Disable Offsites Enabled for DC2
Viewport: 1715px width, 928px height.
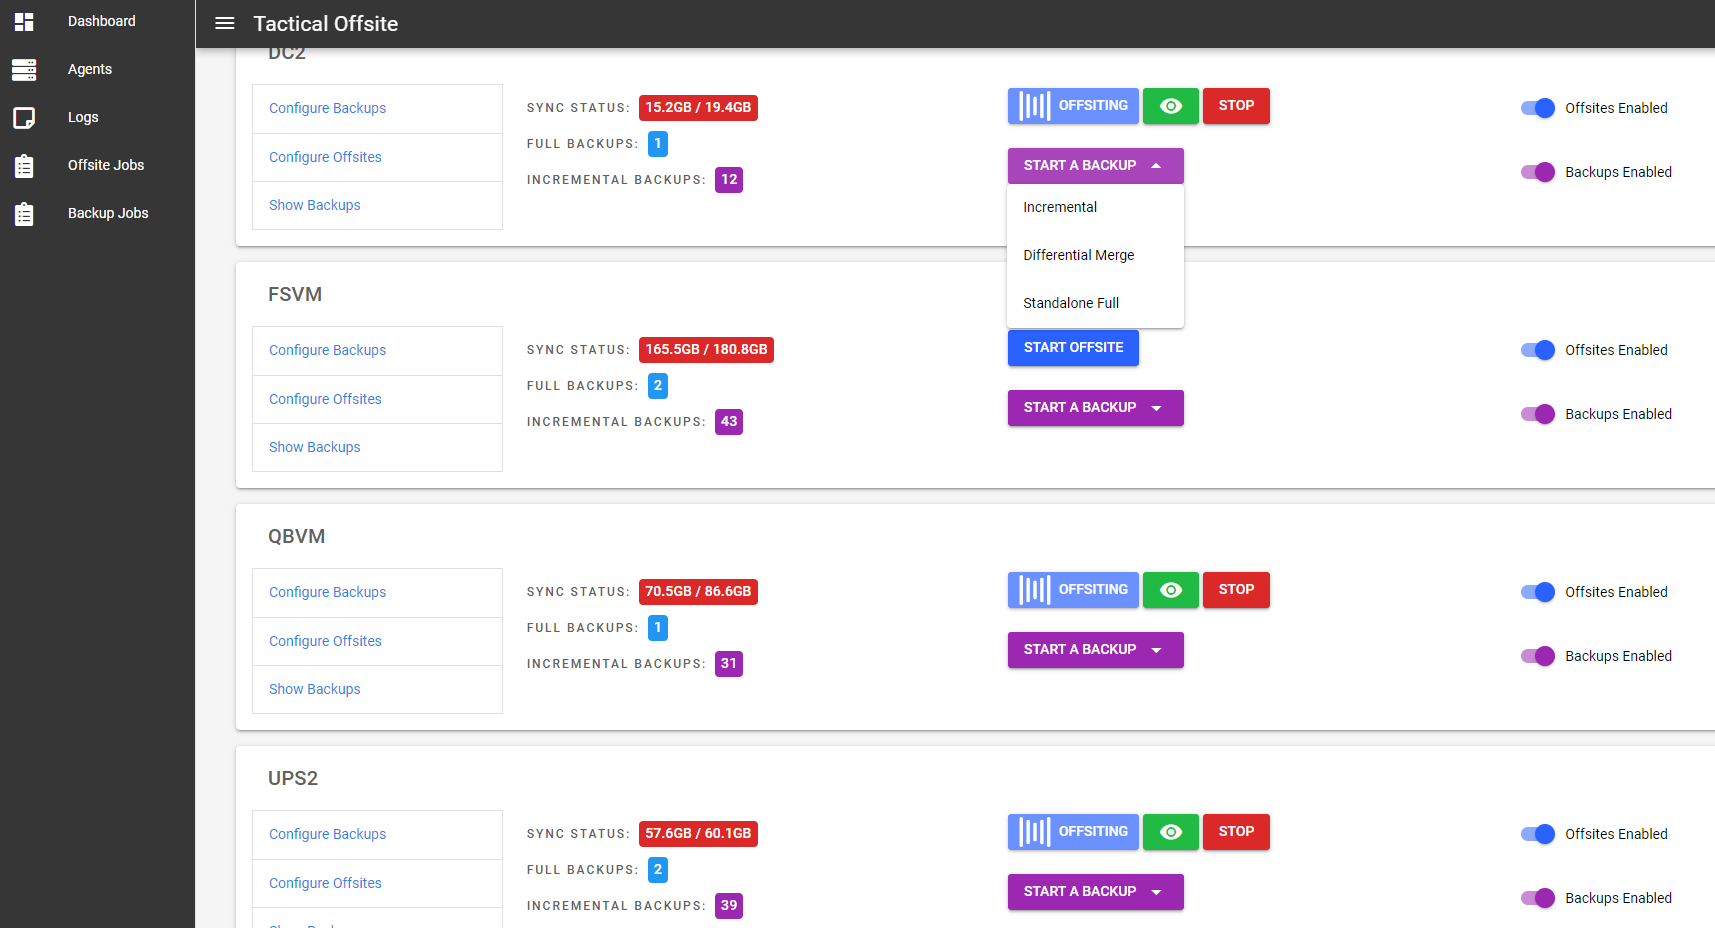tap(1538, 108)
